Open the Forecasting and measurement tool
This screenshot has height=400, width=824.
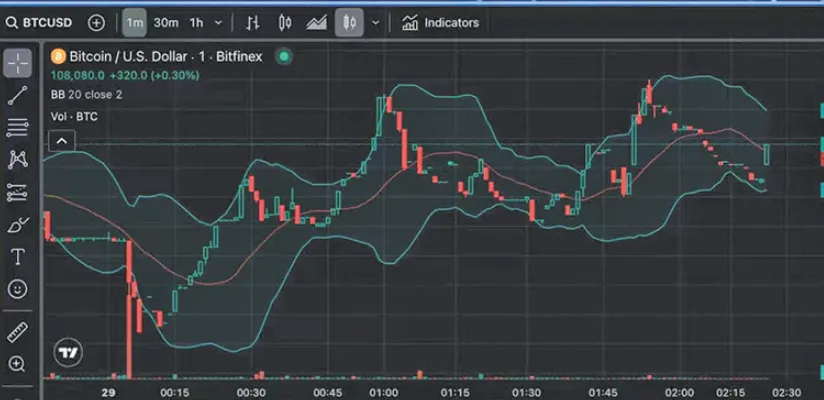[18, 192]
